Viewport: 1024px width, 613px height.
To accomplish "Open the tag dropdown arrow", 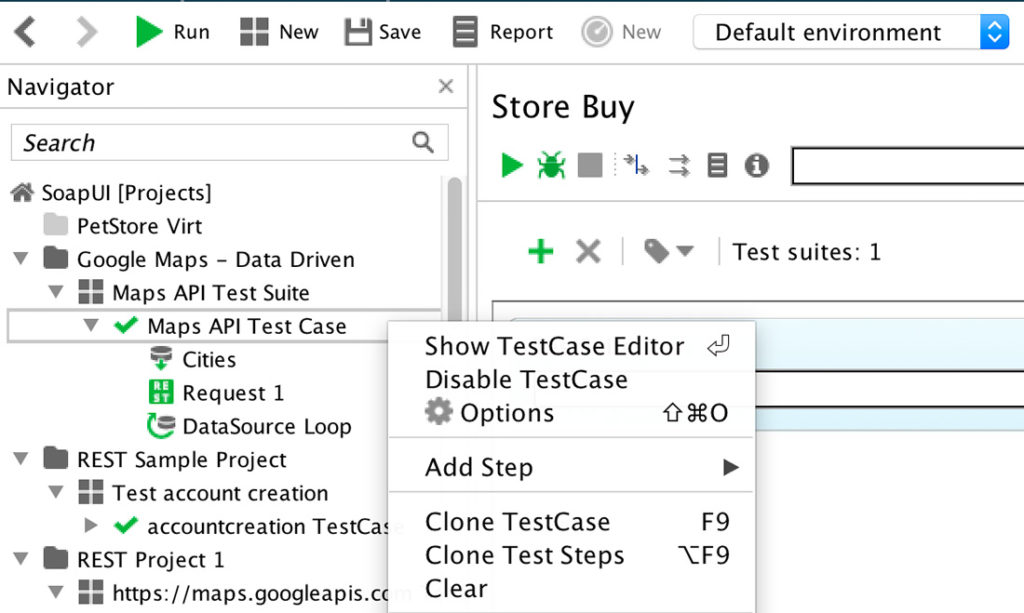I will pos(684,251).
